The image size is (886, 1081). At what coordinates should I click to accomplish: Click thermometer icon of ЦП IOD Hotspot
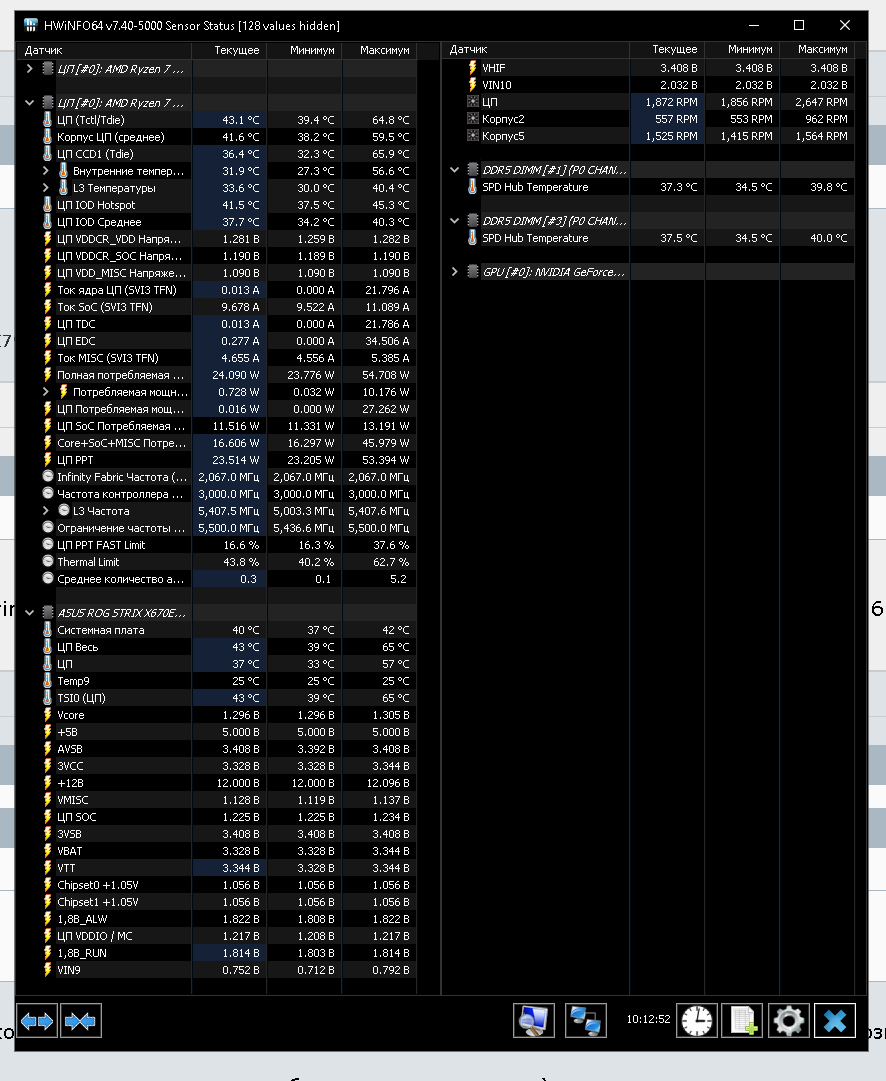47,204
